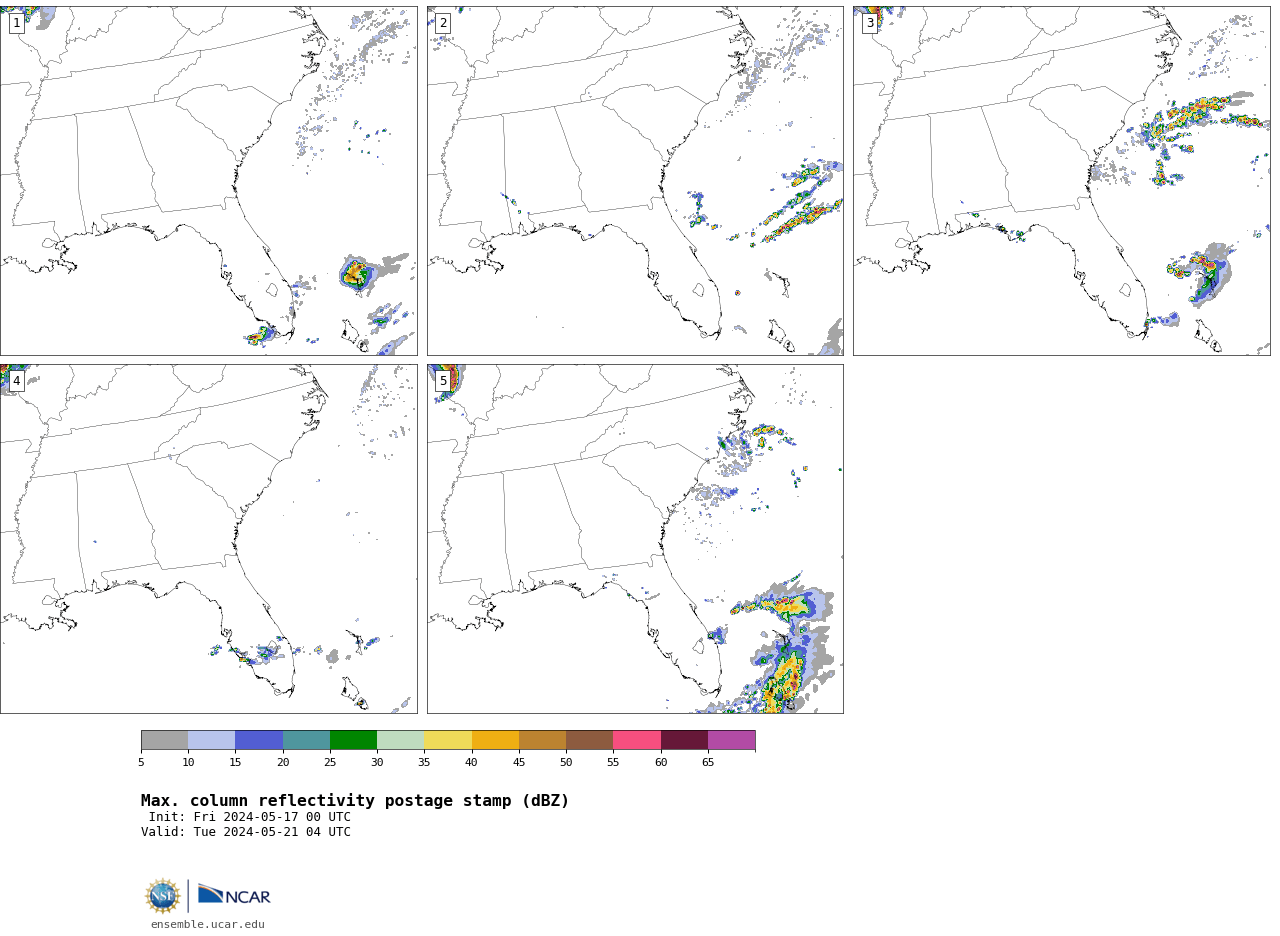Image resolution: width=1280 pixels, height=936 pixels.
Task: Click the number label 5 on fifth map
Action: pos(443,381)
